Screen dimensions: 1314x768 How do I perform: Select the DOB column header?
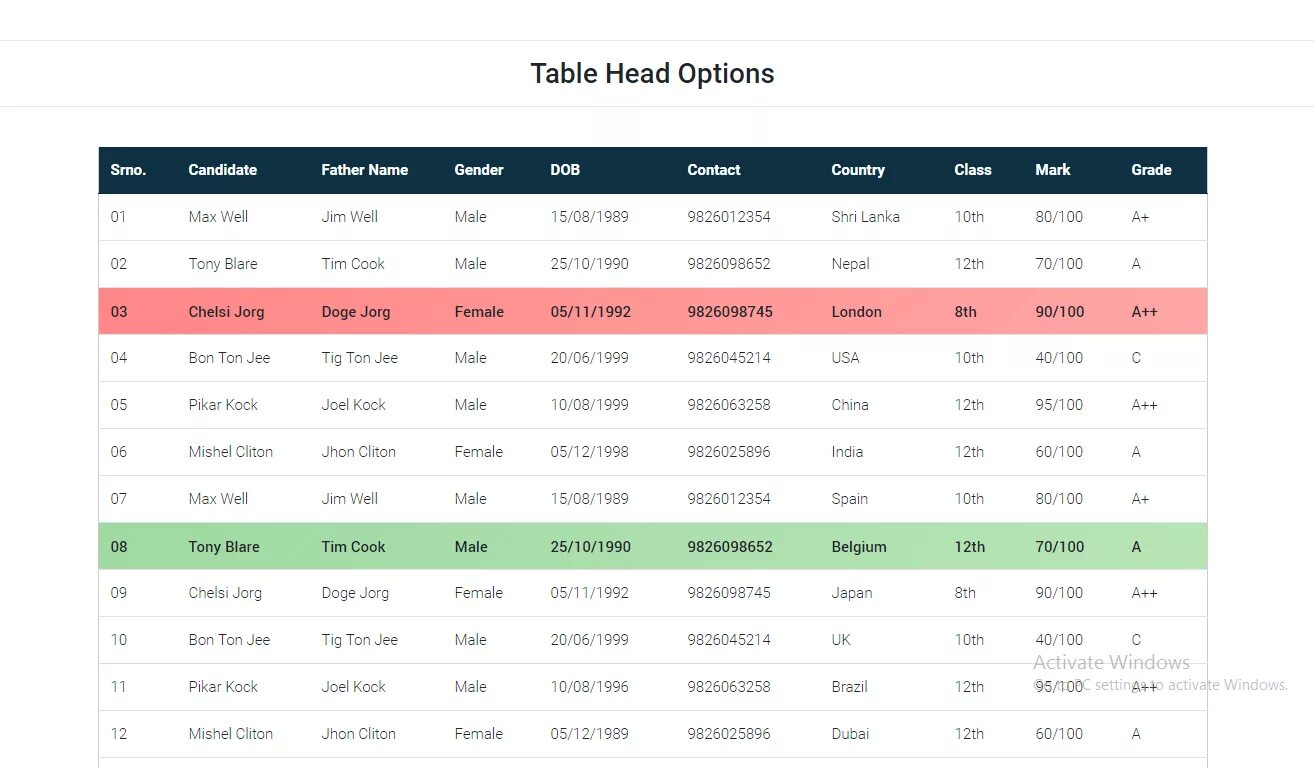point(565,170)
